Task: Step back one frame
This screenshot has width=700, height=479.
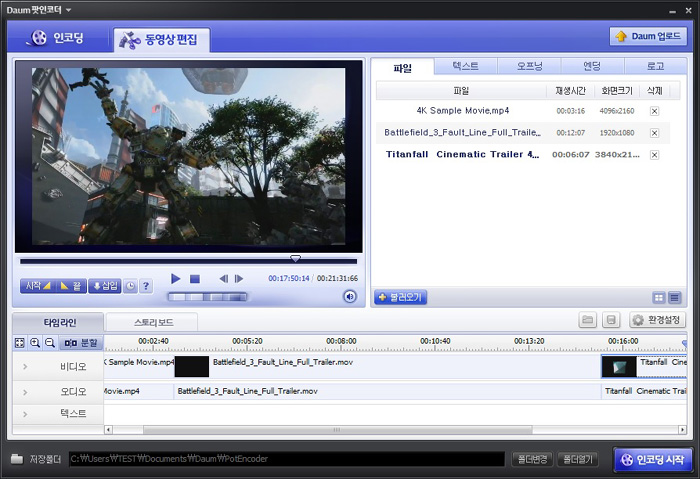Action: tap(224, 279)
